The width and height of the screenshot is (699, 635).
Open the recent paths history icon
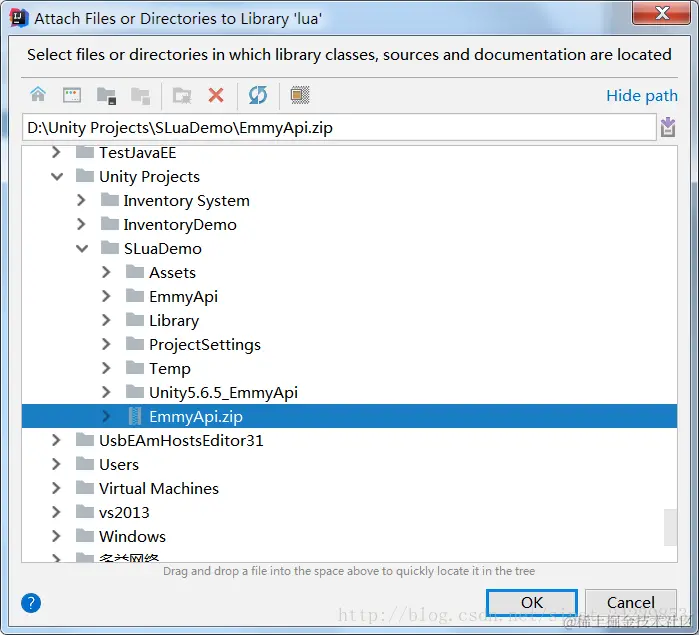(x=667, y=127)
